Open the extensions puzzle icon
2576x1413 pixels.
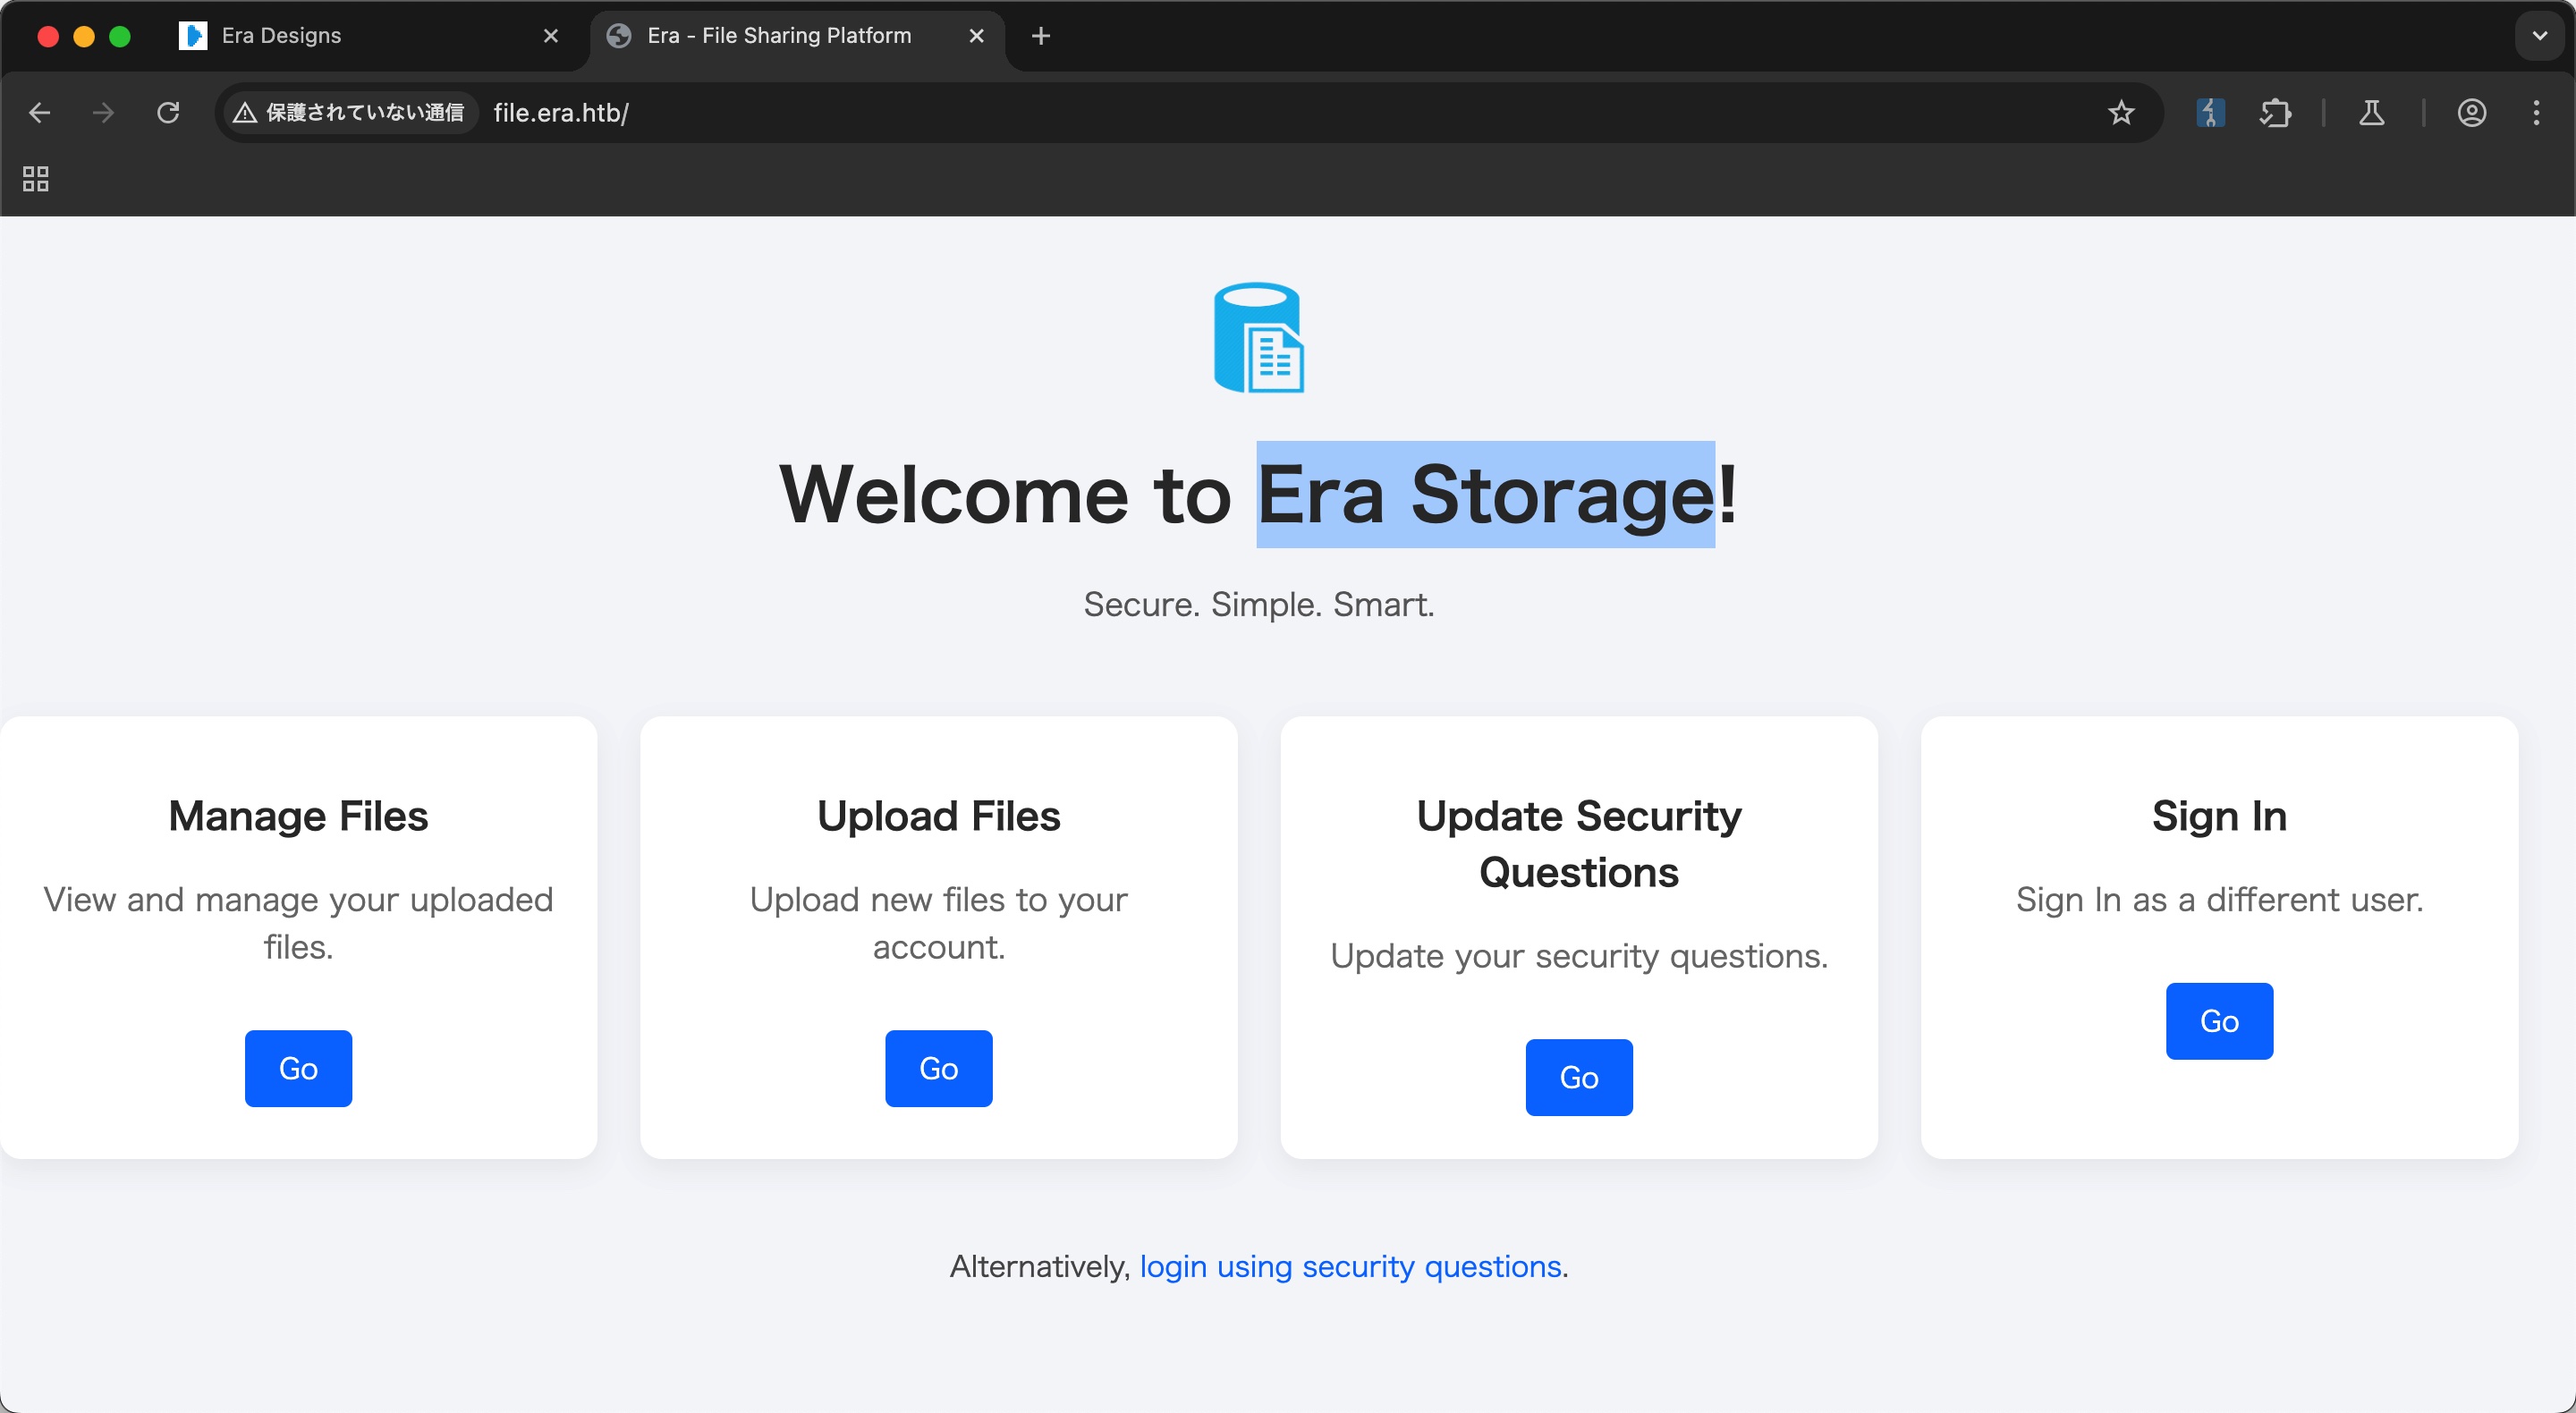coord(2275,113)
